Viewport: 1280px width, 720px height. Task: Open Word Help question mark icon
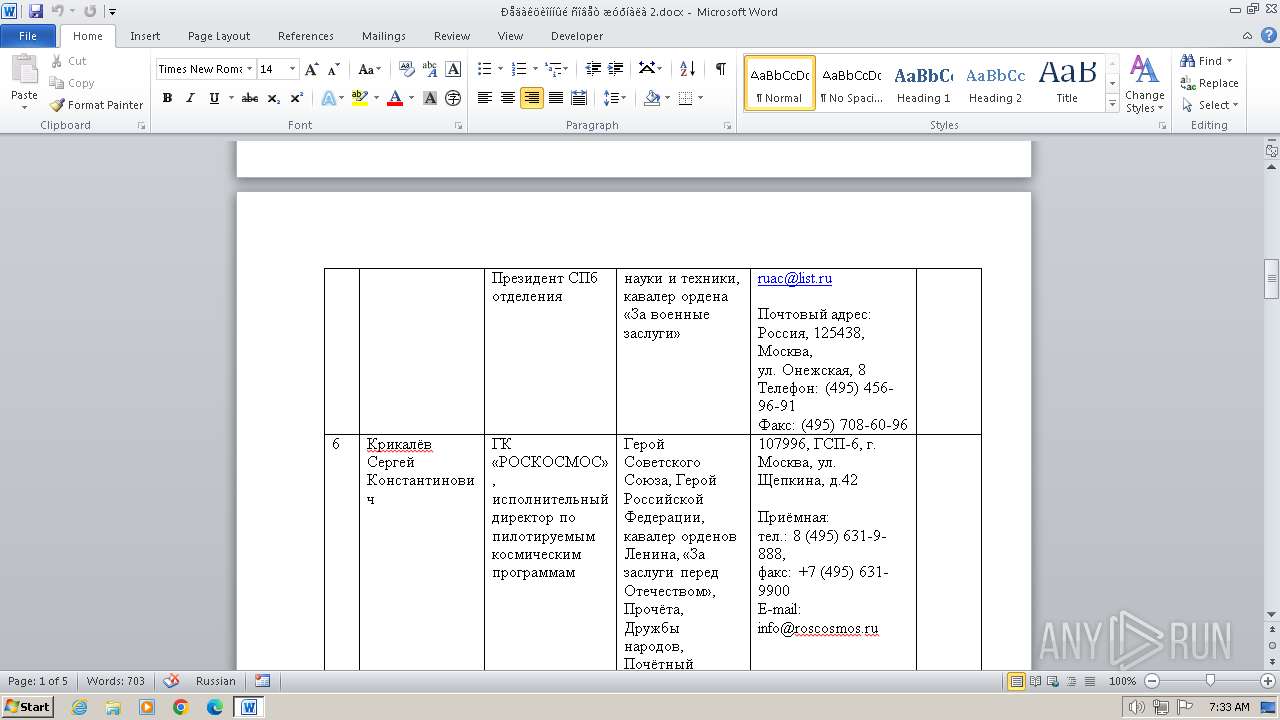1271,36
